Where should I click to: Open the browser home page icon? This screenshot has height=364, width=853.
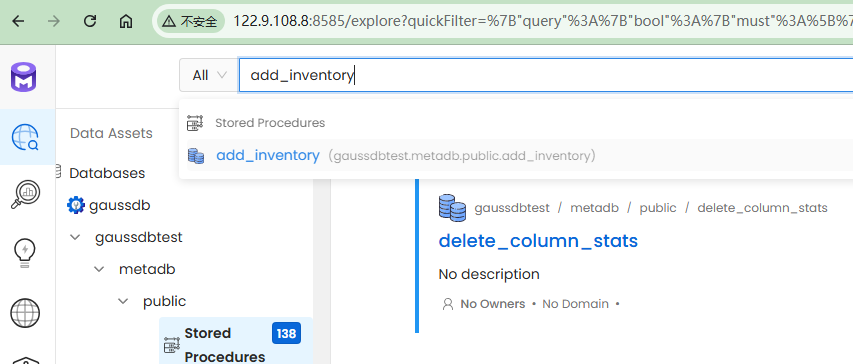coord(126,21)
